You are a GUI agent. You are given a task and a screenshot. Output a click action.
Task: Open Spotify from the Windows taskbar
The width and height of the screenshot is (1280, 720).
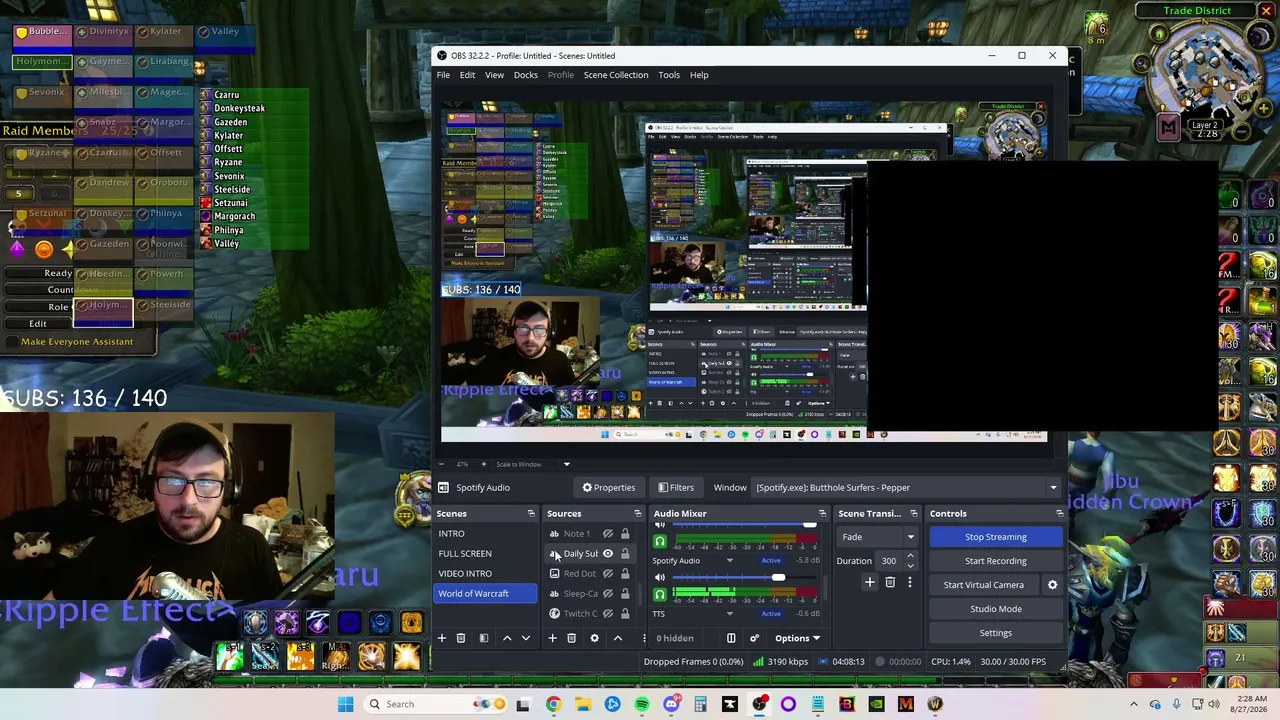coord(642,704)
